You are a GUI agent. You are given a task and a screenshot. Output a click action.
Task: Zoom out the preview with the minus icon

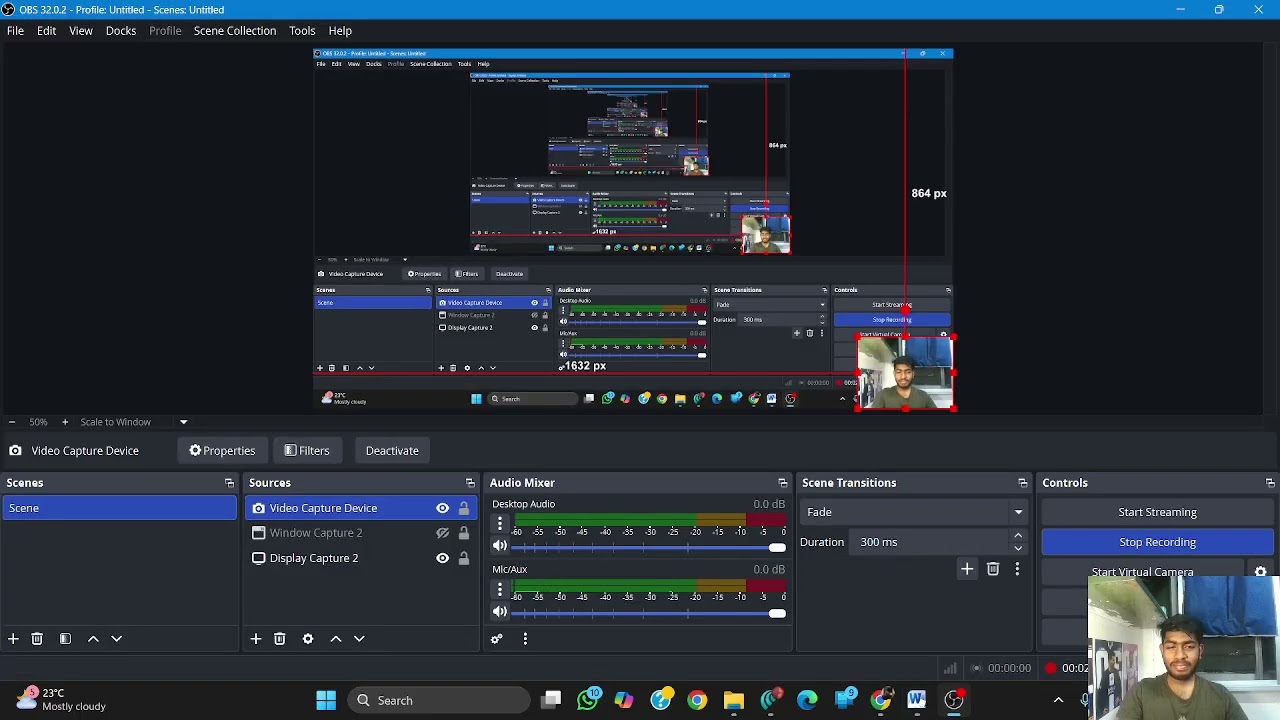pos(12,422)
